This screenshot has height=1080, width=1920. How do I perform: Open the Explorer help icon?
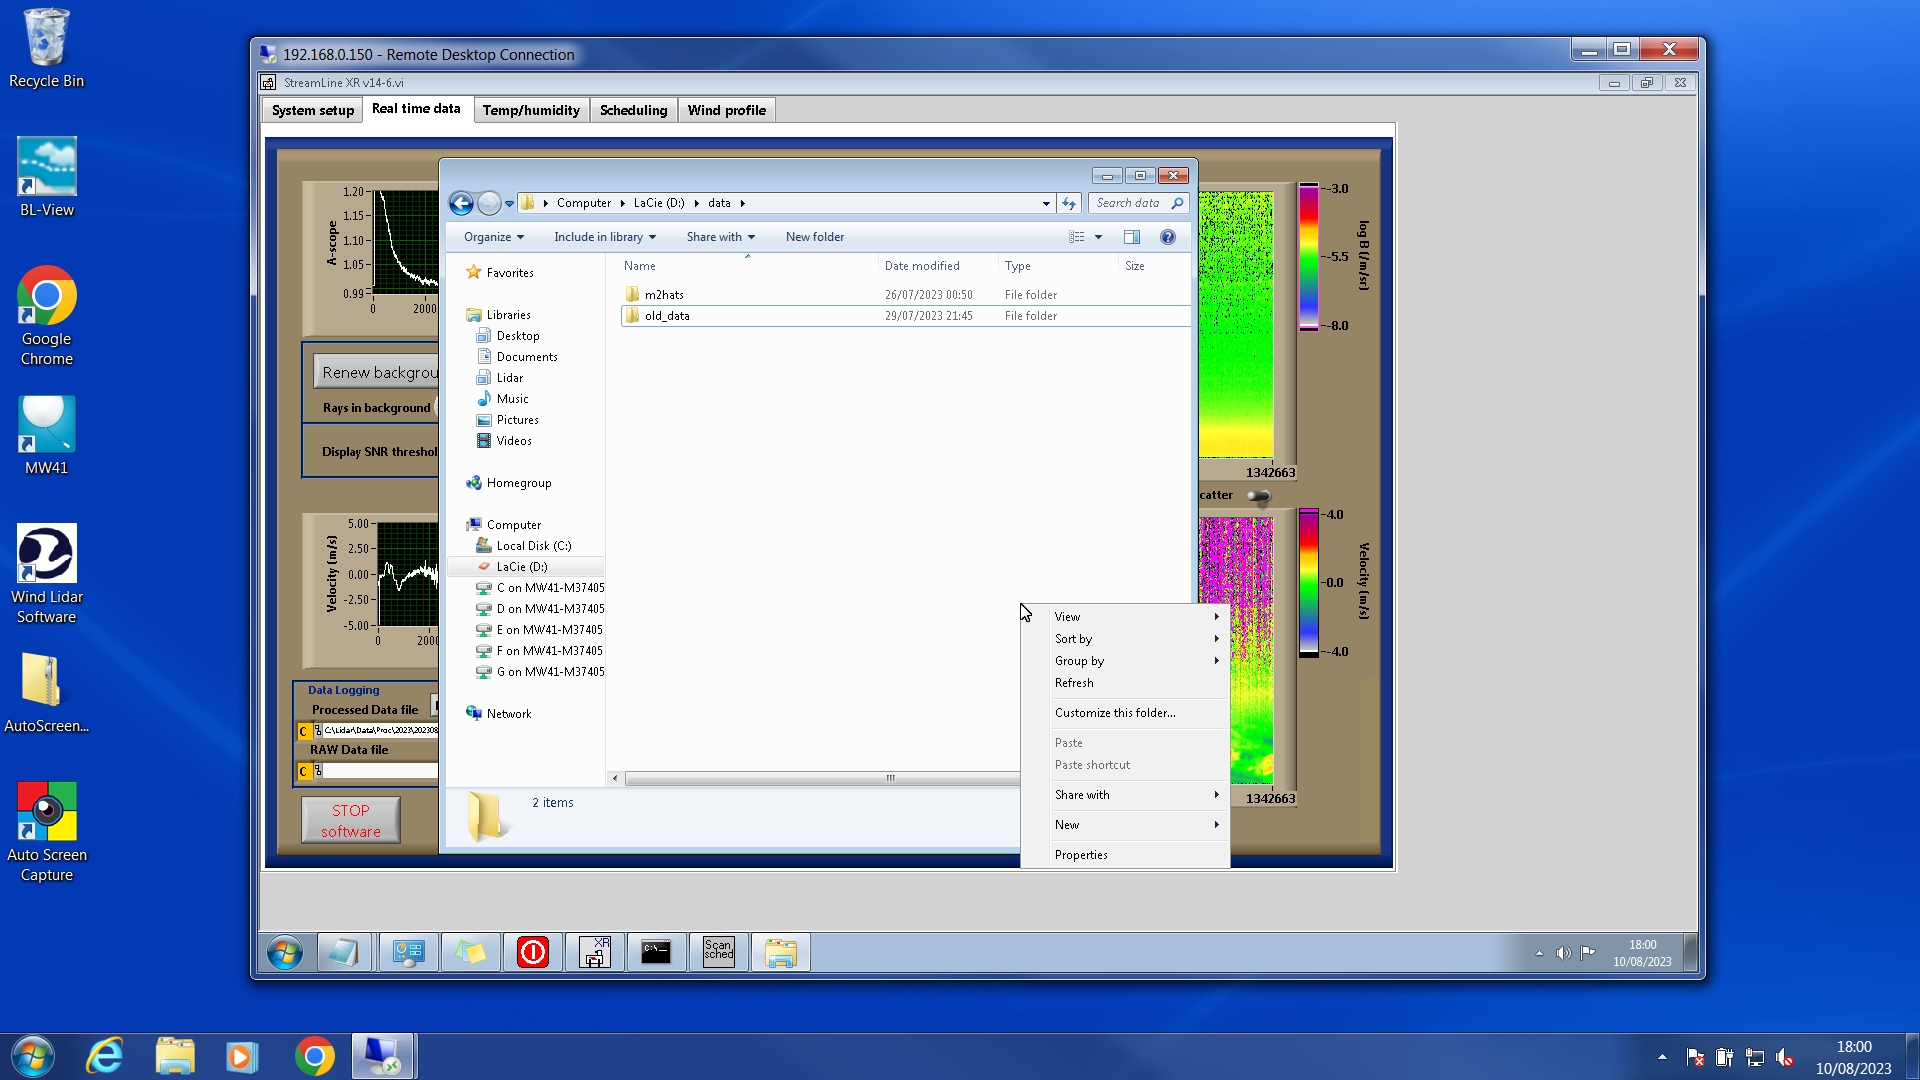pyautogui.click(x=1167, y=237)
